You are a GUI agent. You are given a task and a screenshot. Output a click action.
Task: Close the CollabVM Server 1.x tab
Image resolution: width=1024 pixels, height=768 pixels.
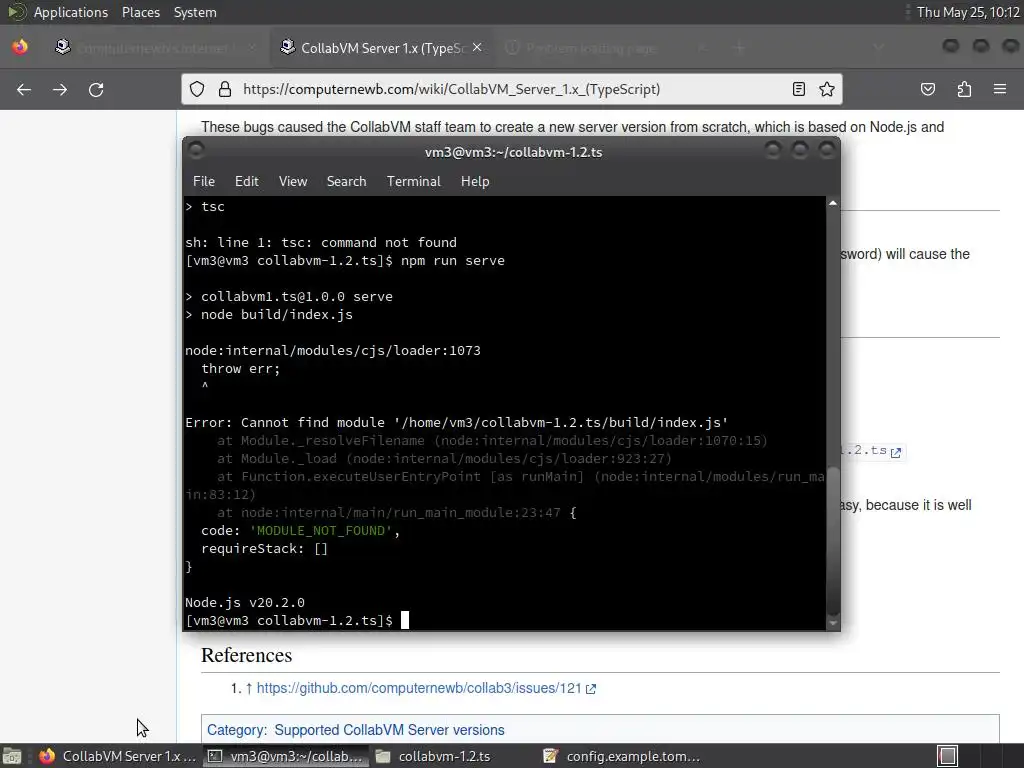coord(477,48)
